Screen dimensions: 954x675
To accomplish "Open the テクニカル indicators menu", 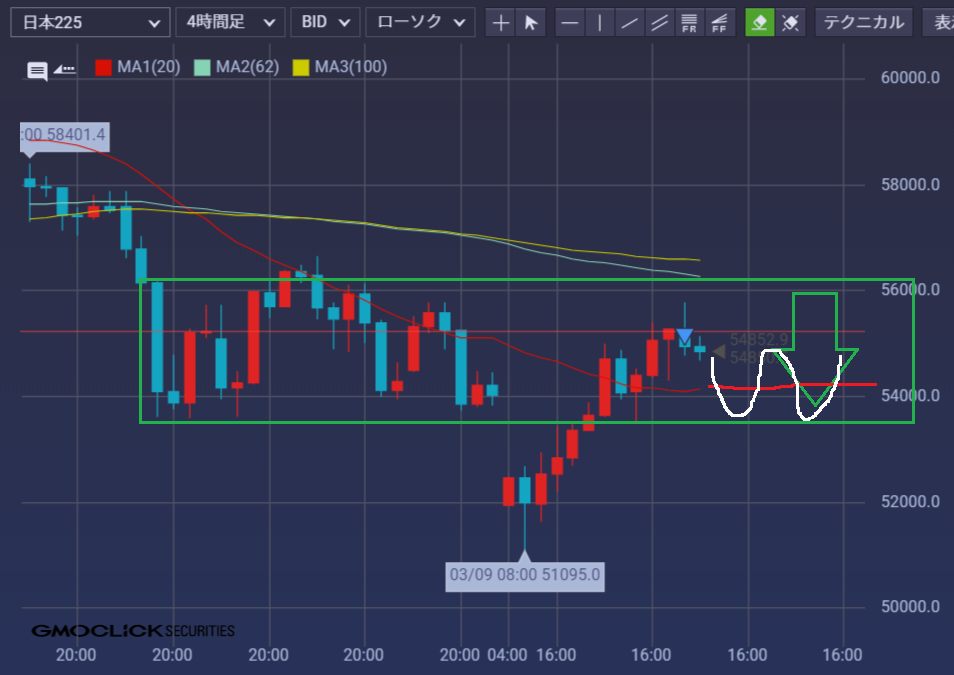I will pyautogui.click(x=863, y=22).
